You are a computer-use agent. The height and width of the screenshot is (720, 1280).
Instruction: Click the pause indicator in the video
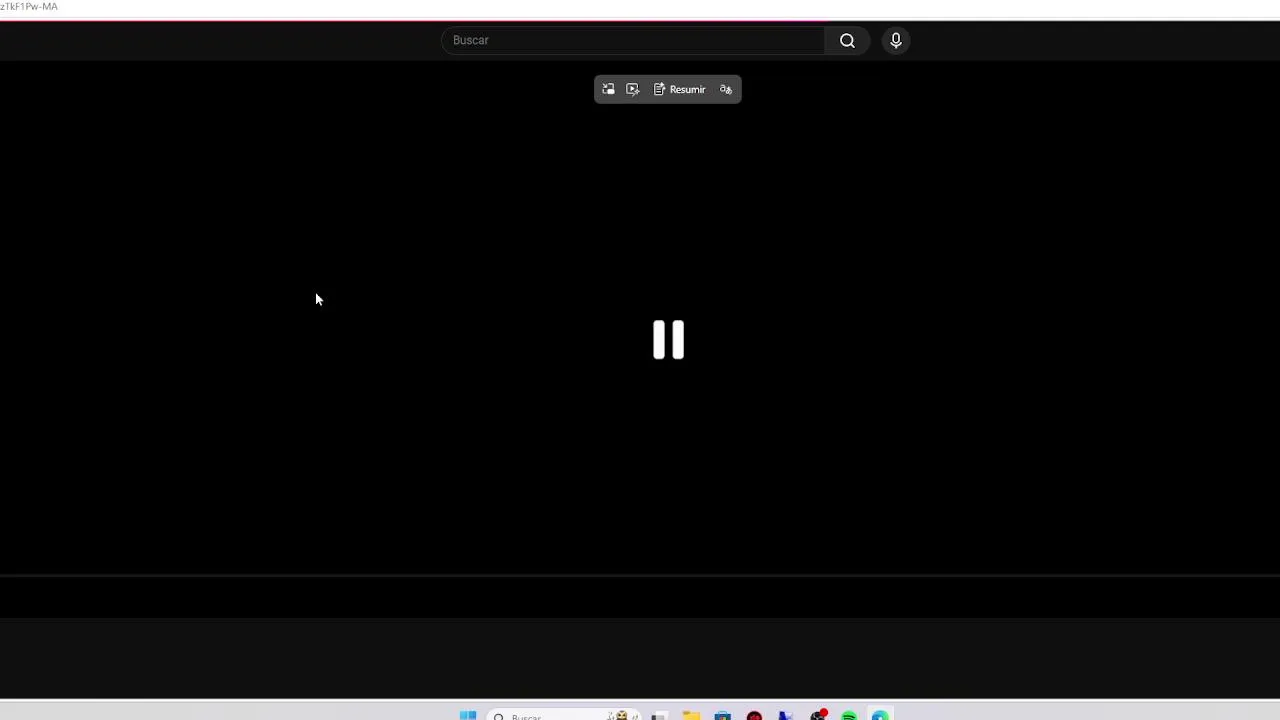(x=668, y=340)
